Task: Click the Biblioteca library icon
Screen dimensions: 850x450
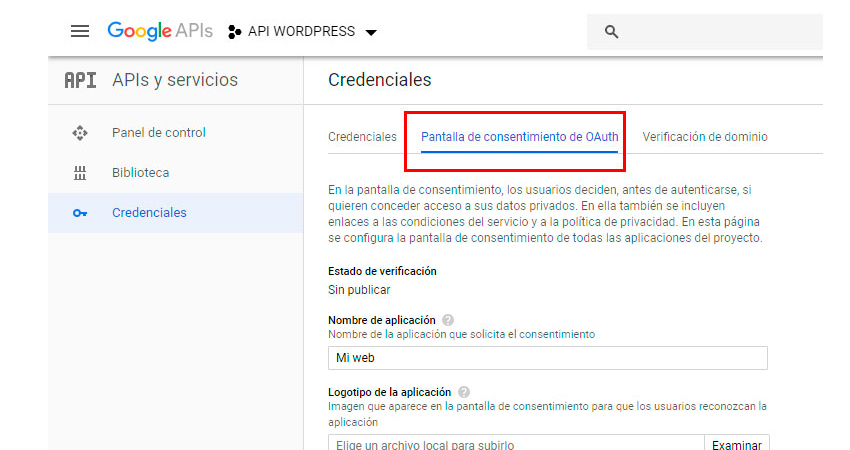Action: pos(80,173)
